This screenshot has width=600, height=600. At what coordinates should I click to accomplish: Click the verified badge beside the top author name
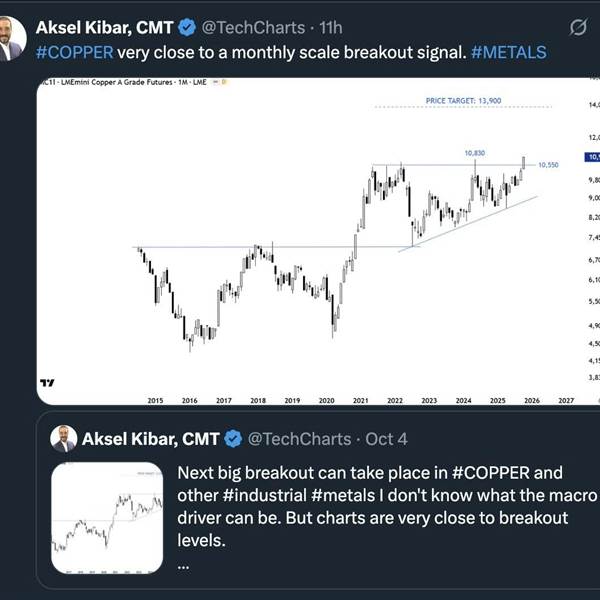186,27
